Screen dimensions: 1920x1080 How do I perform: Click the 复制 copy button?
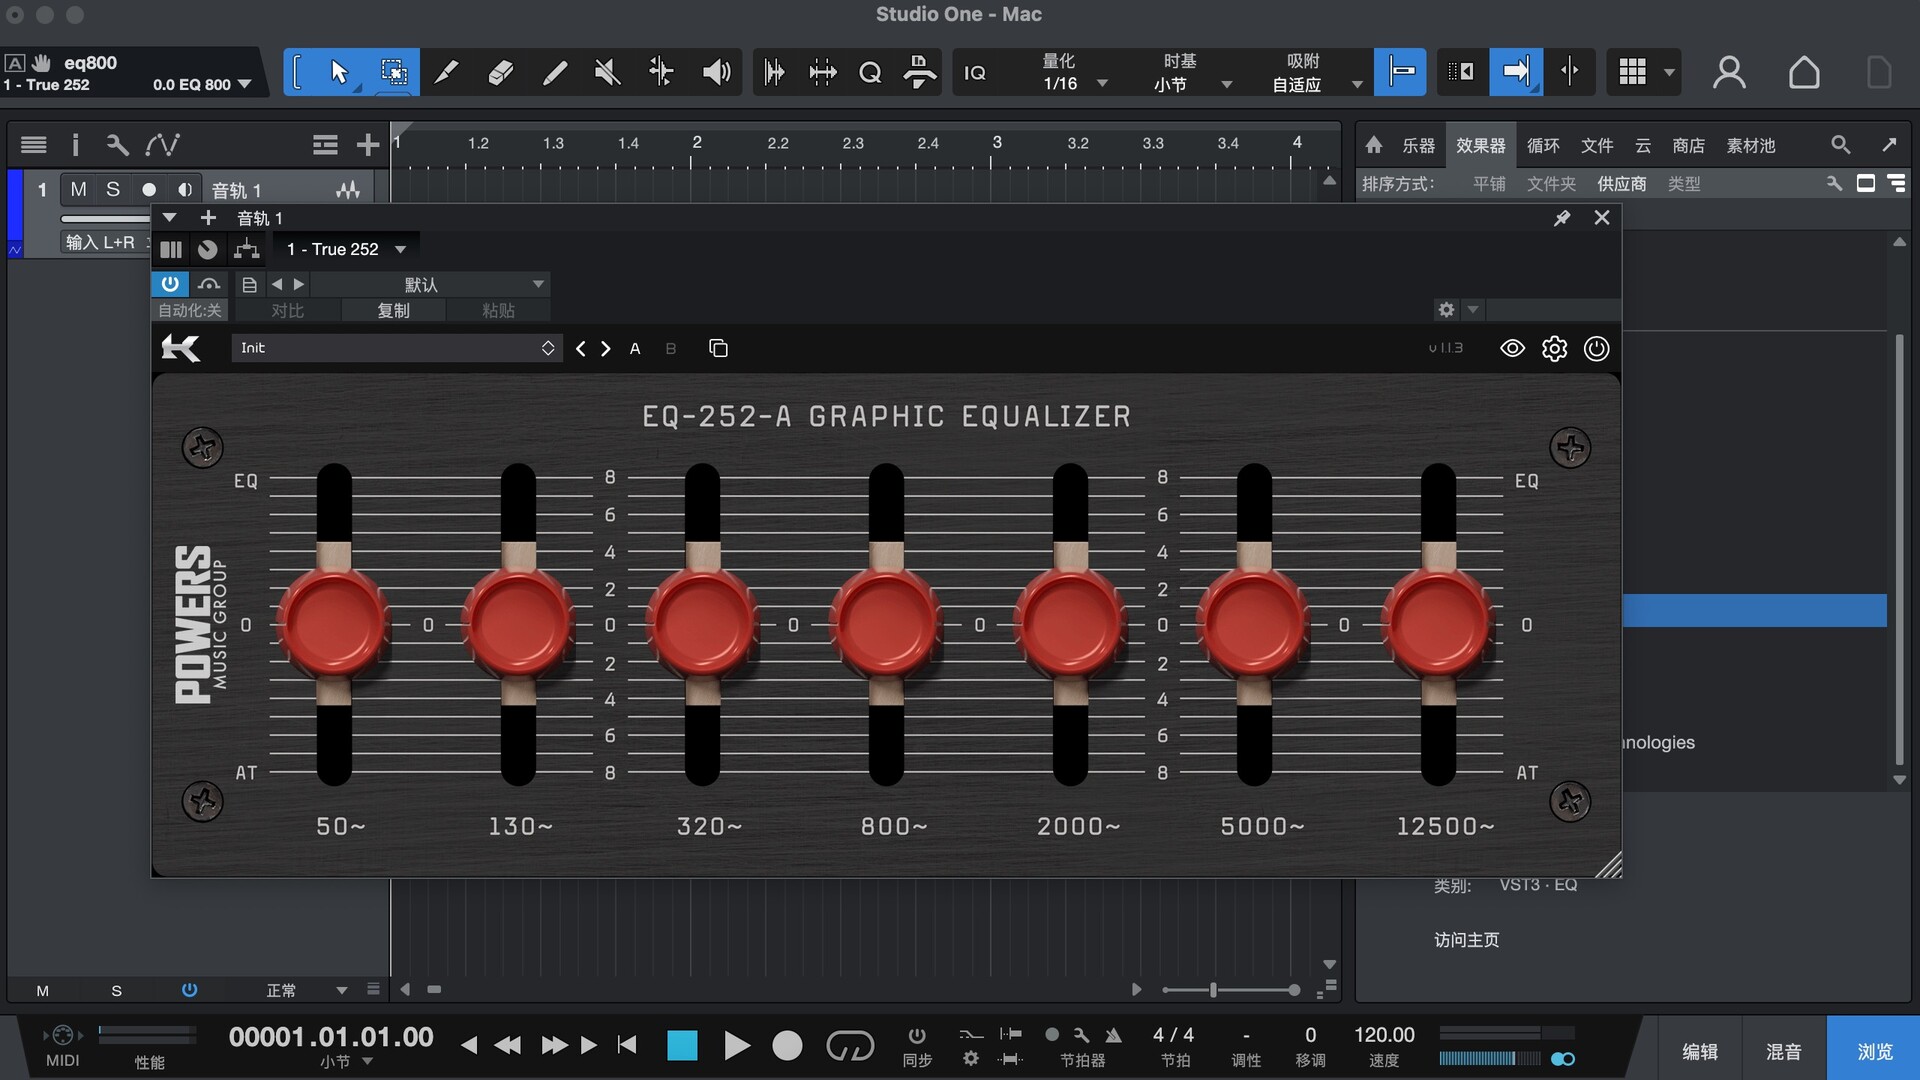click(393, 311)
